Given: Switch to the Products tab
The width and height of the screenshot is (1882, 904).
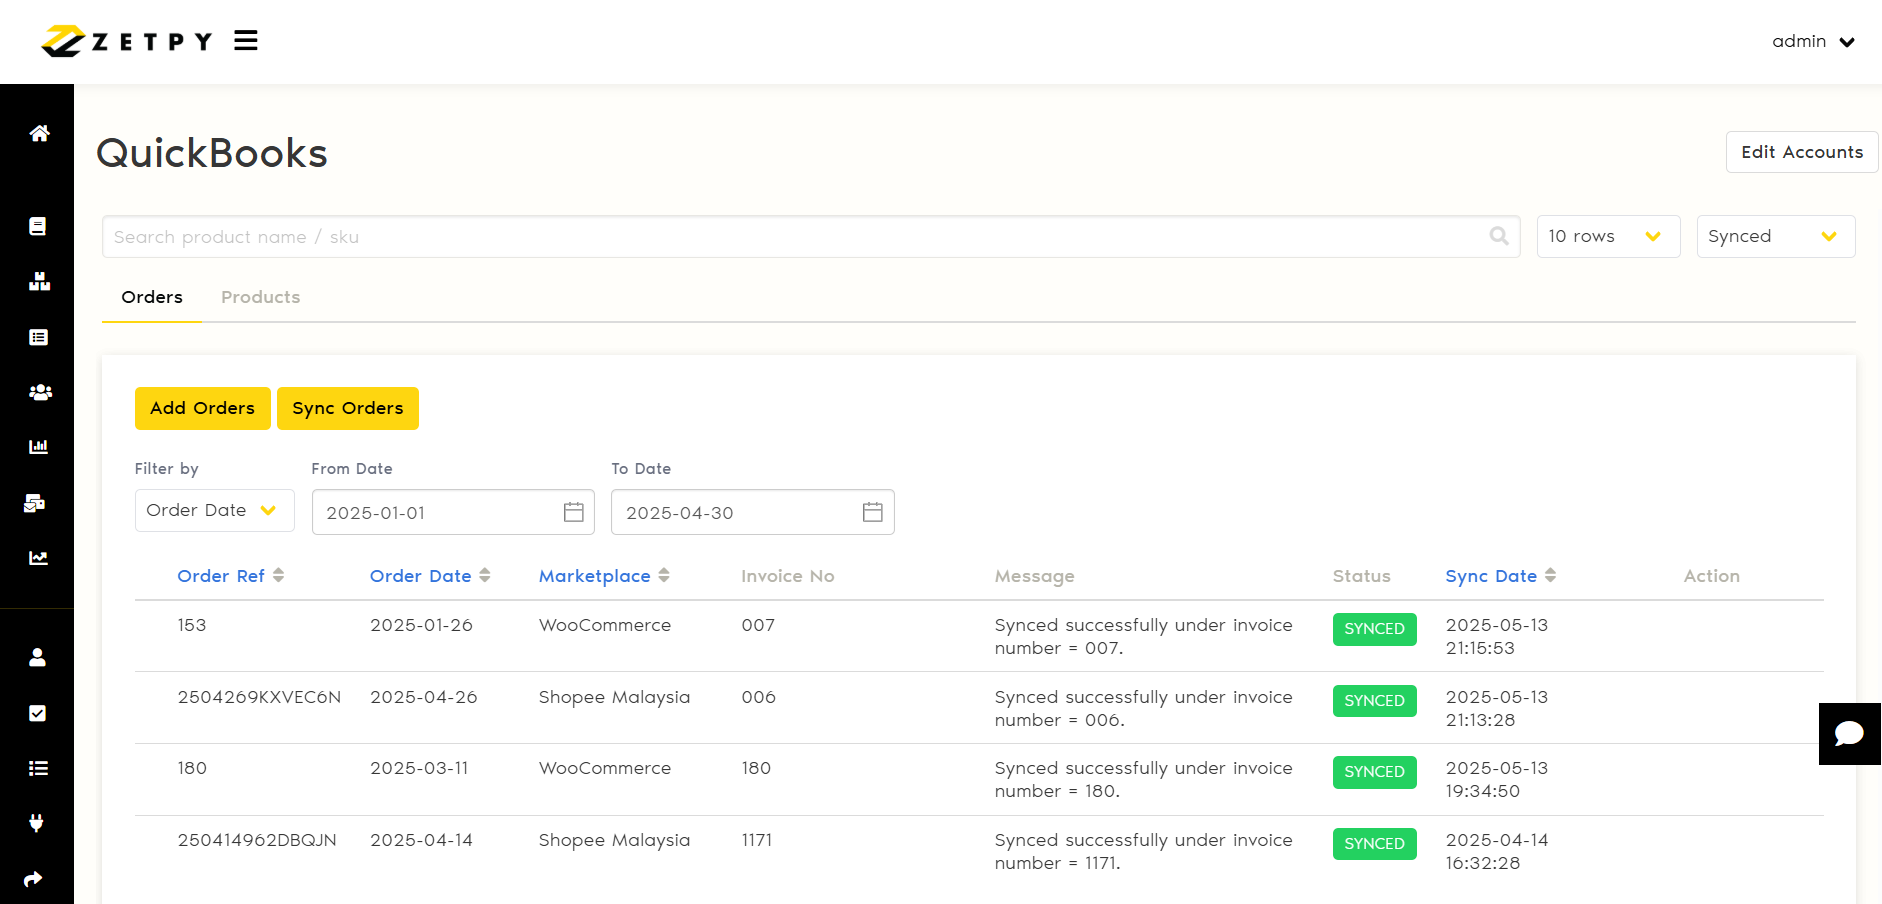Looking at the screenshot, I should (x=260, y=297).
